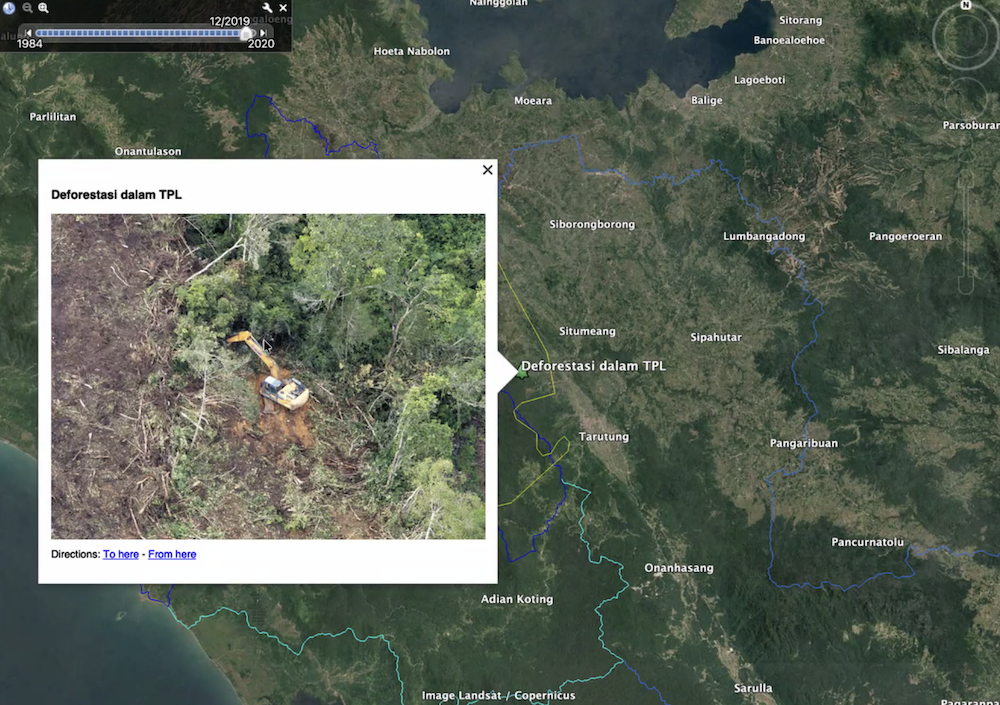Open the 'To here' directions link
The height and width of the screenshot is (705, 1000).
[x=121, y=554]
